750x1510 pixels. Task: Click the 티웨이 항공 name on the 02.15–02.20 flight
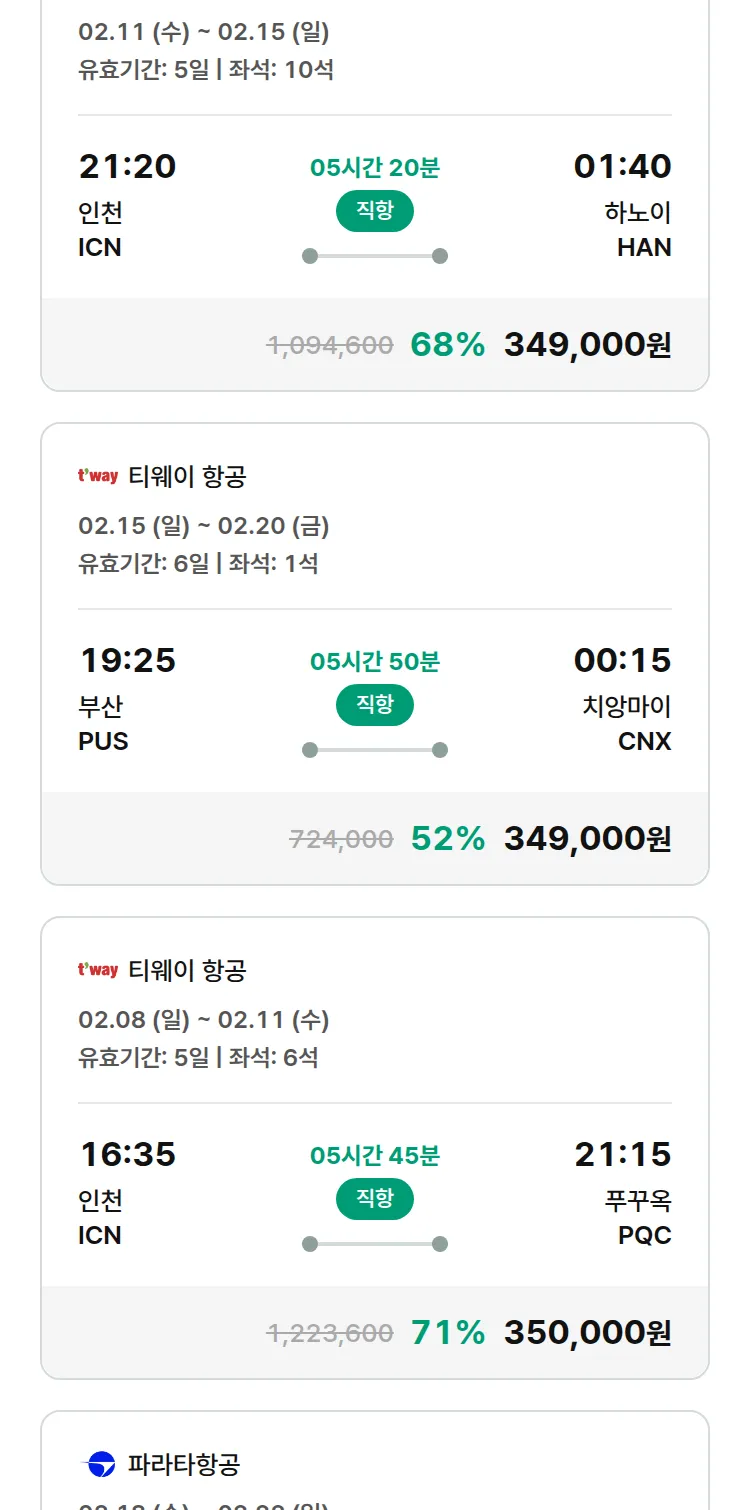tap(187, 477)
